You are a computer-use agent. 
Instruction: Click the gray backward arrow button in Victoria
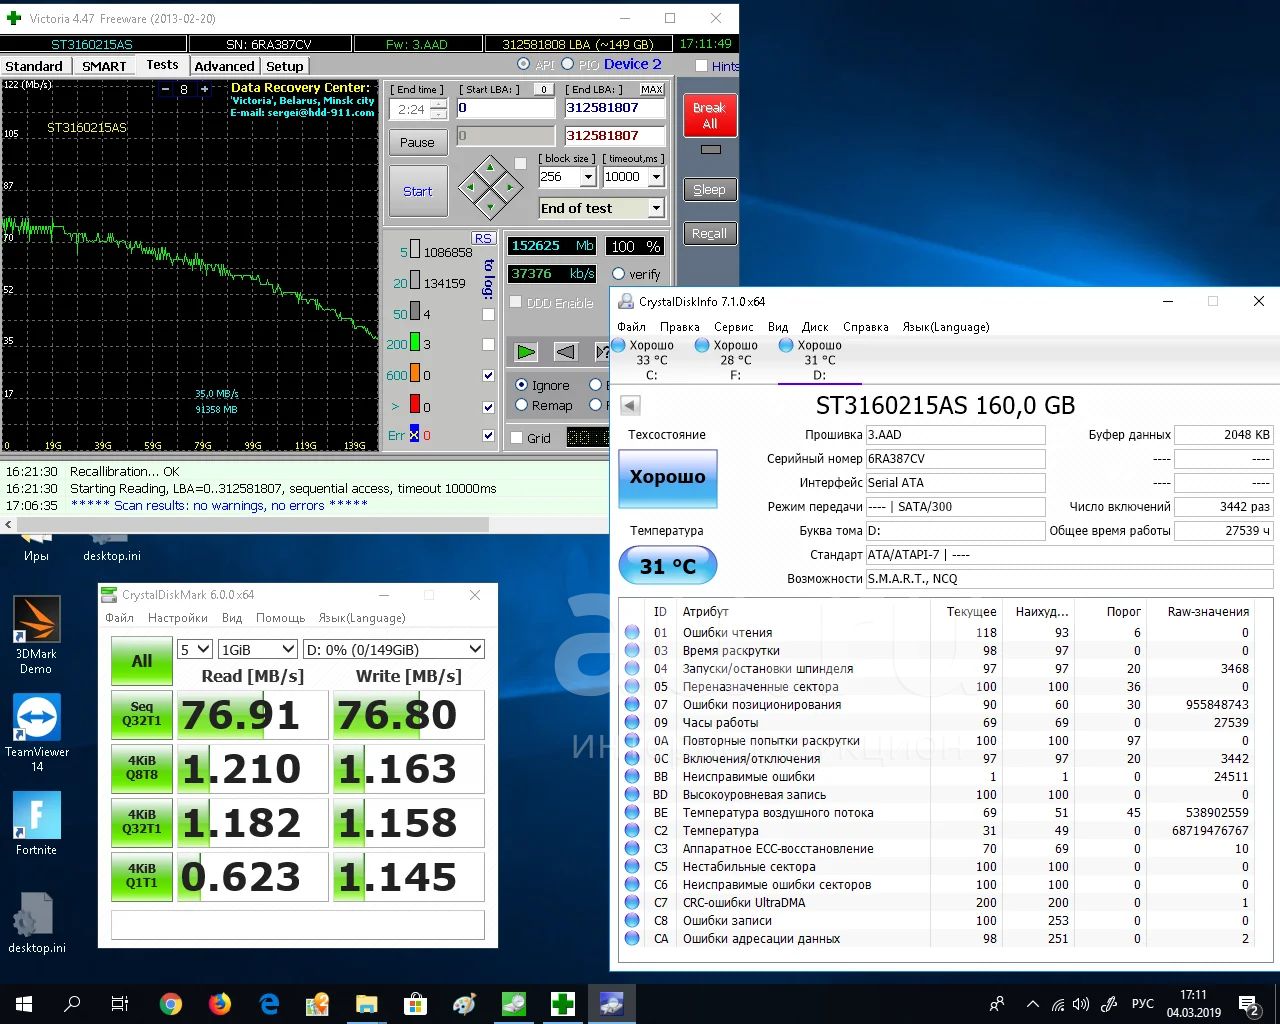click(565, 351)
